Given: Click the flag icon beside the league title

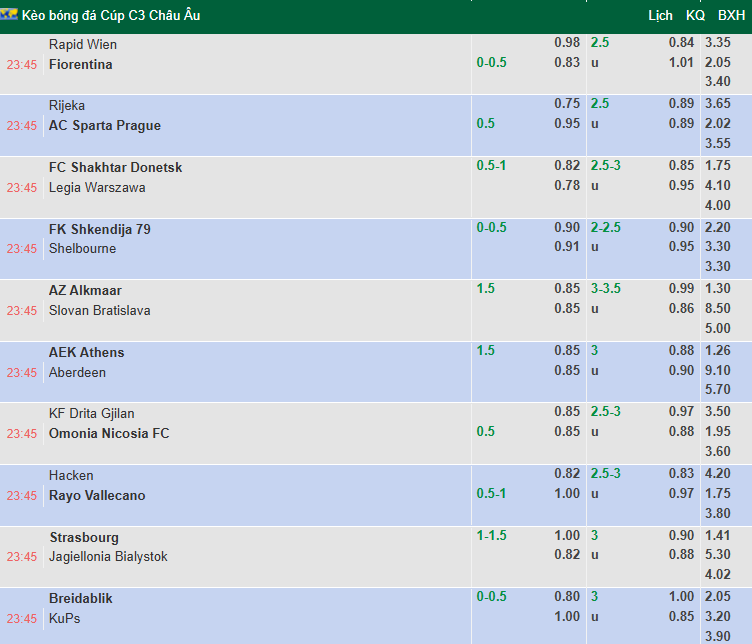Looking at the screenshot, I should (10, 15).
